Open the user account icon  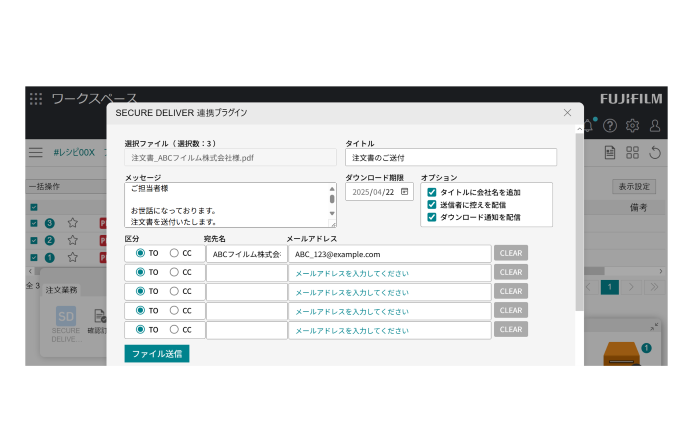coord(655,126)
